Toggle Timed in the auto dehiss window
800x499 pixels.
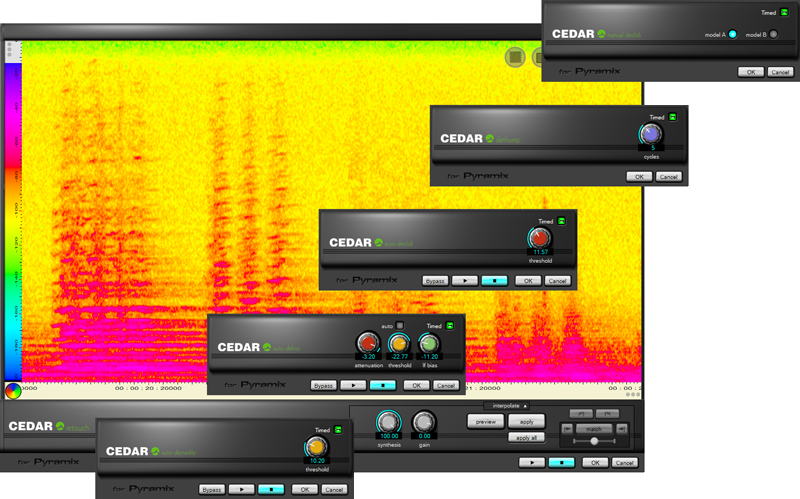449,326
